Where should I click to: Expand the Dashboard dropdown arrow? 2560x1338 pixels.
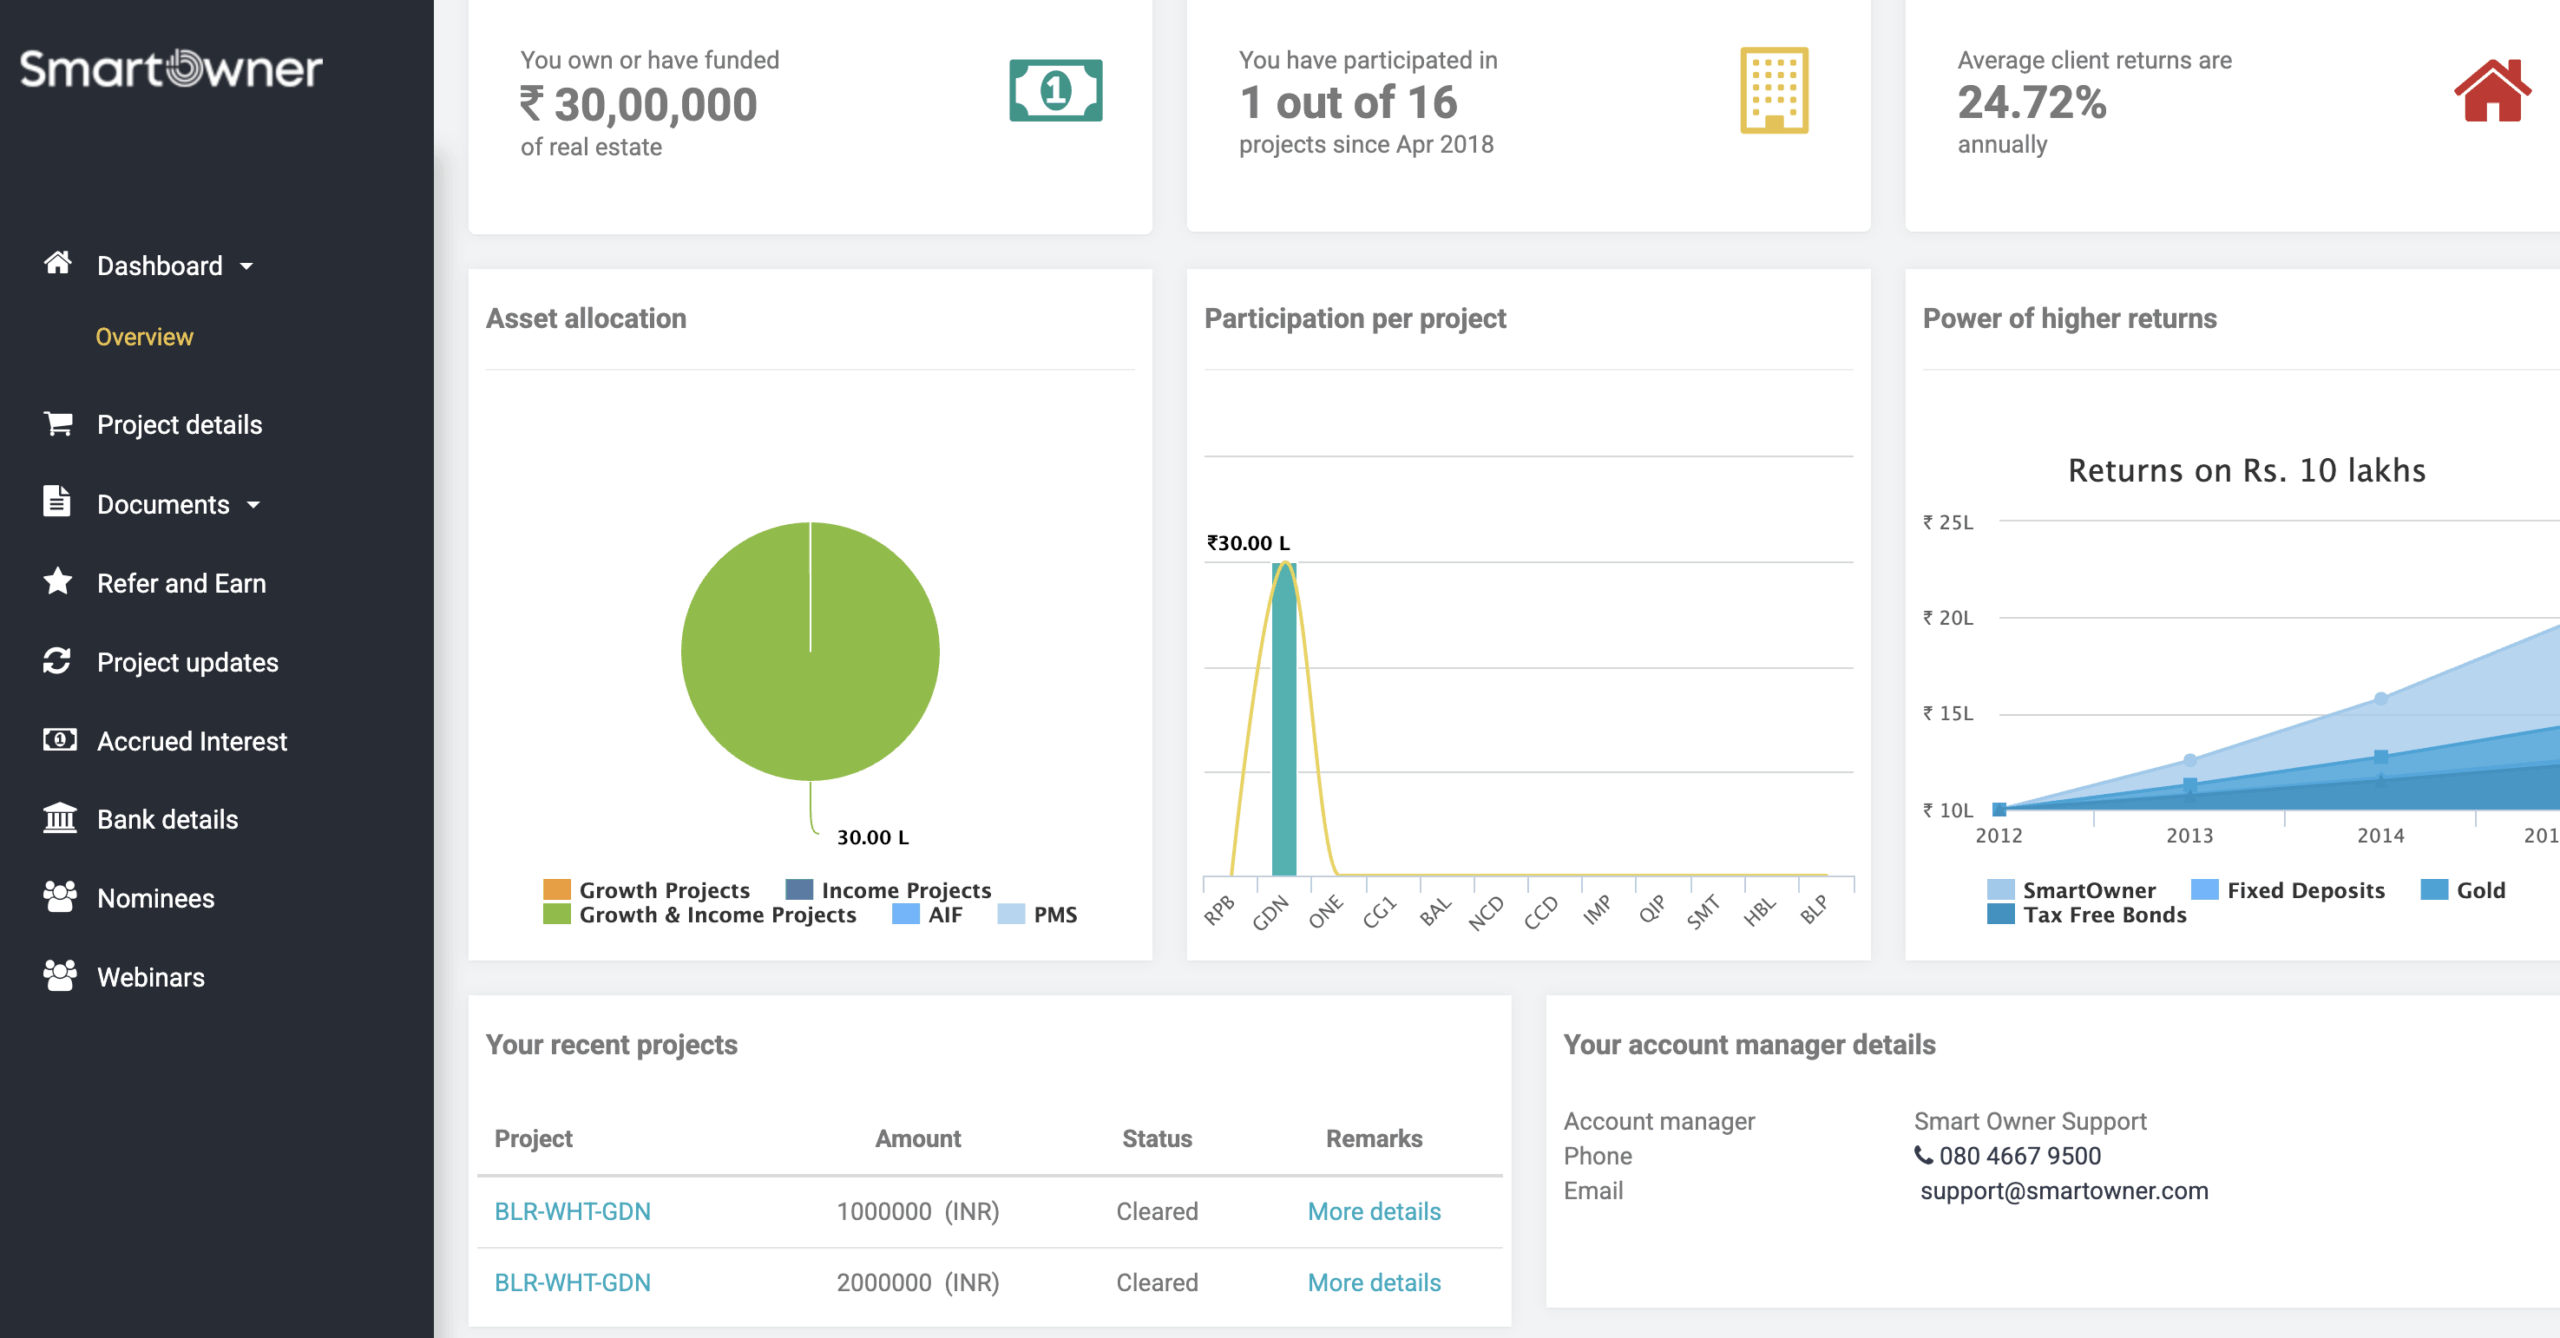pos(247,266)
